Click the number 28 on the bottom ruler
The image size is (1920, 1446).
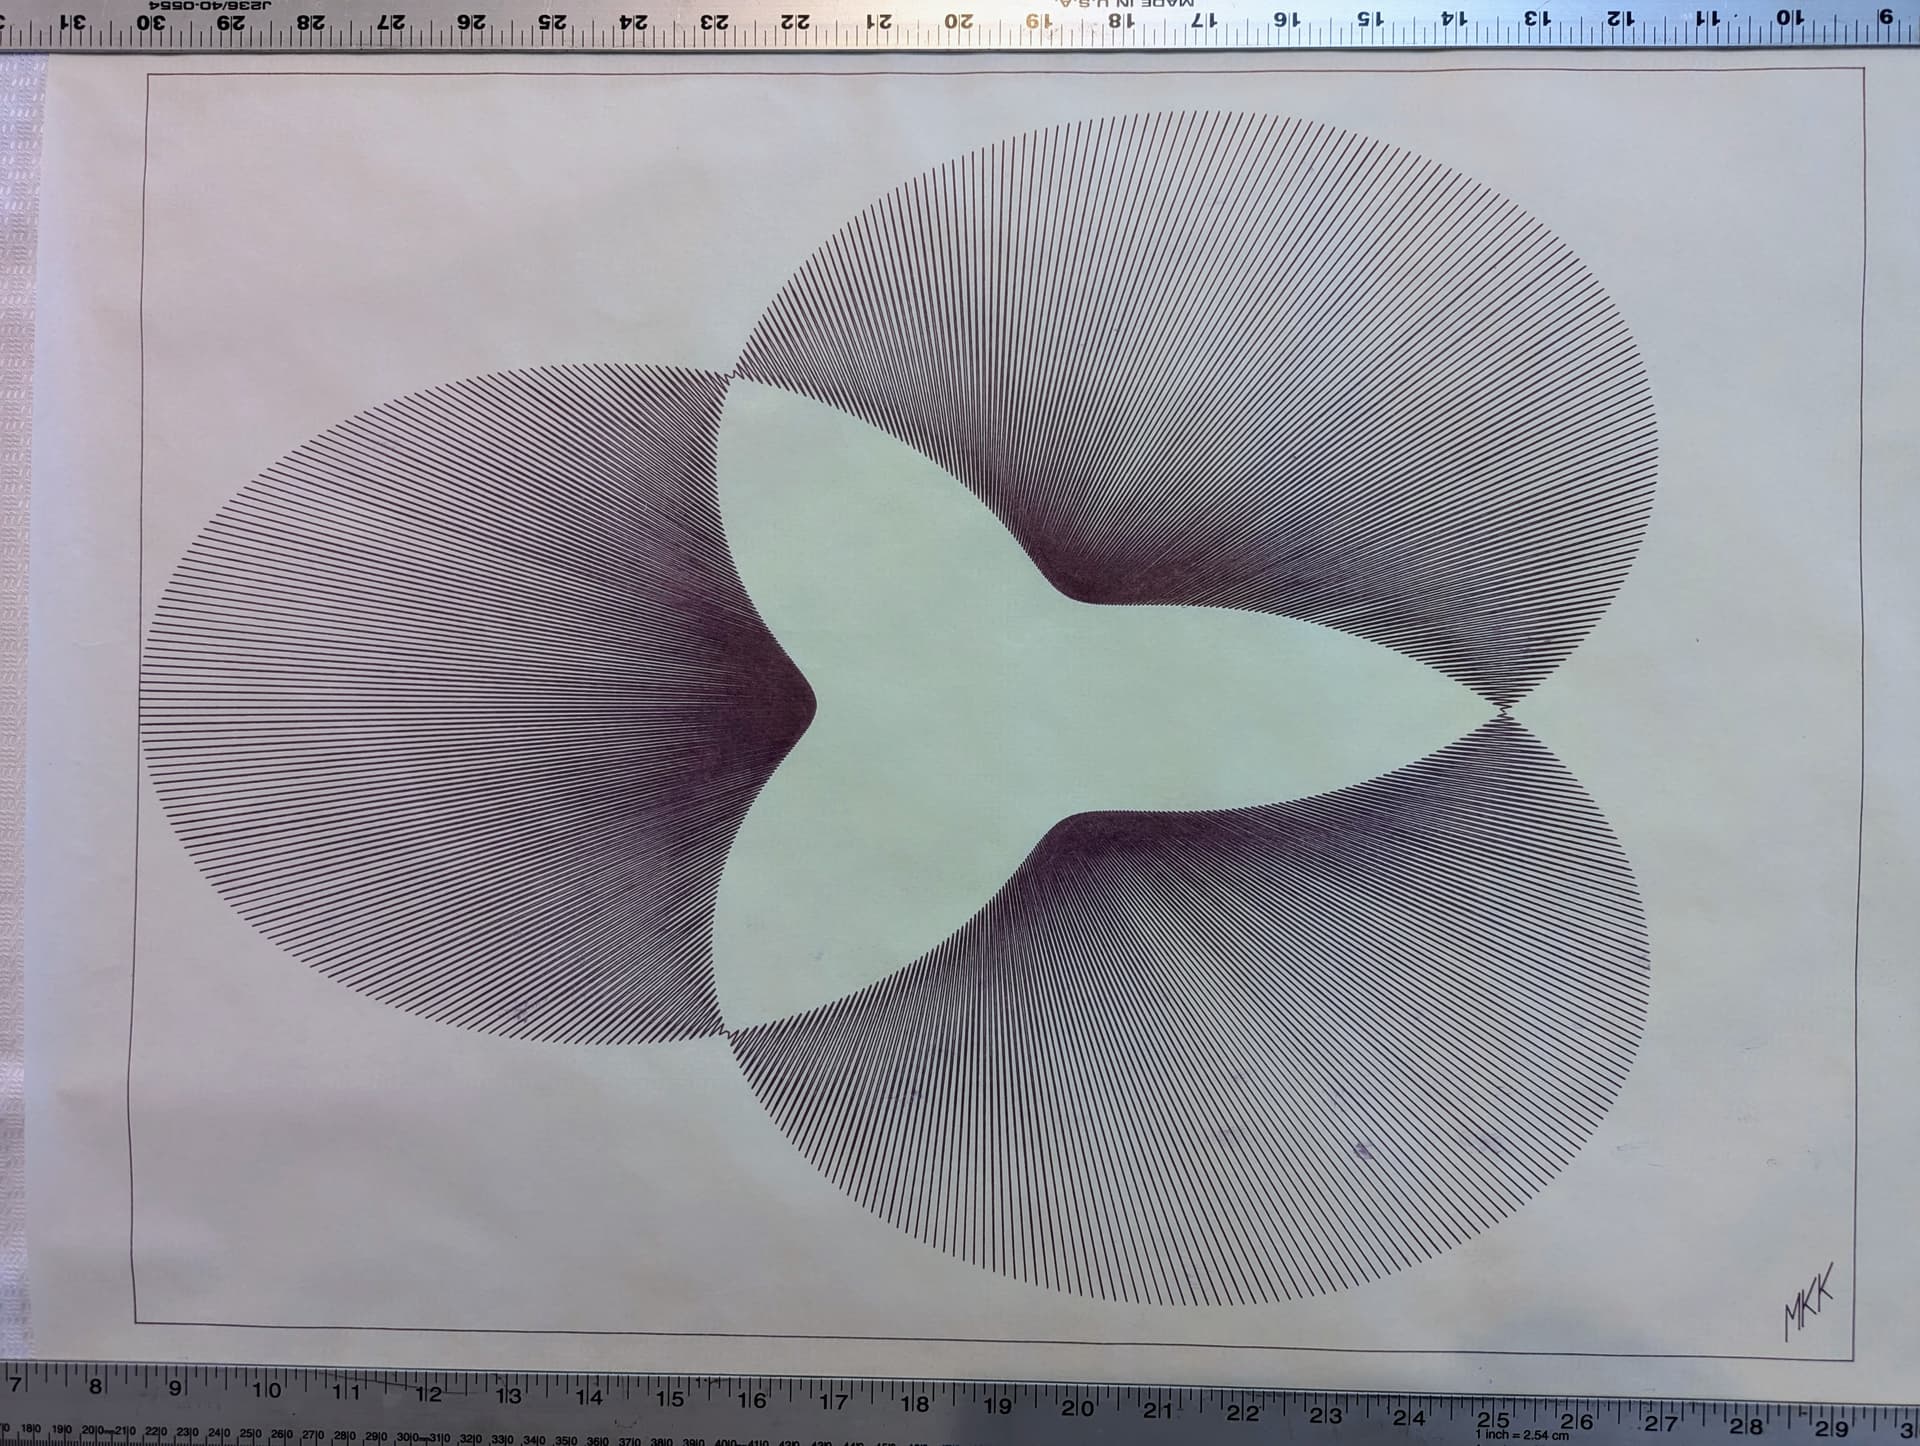coord(1747,1426)
